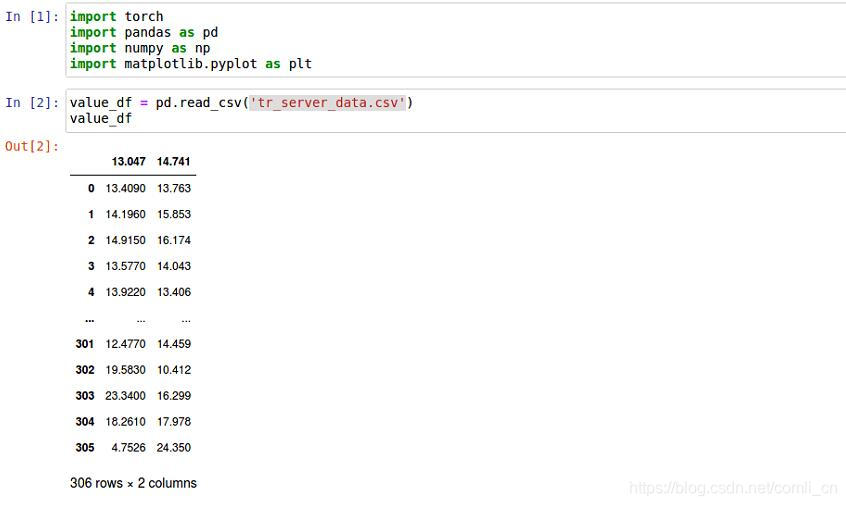Click the value 14.043 in row 3

pos(174,266)
